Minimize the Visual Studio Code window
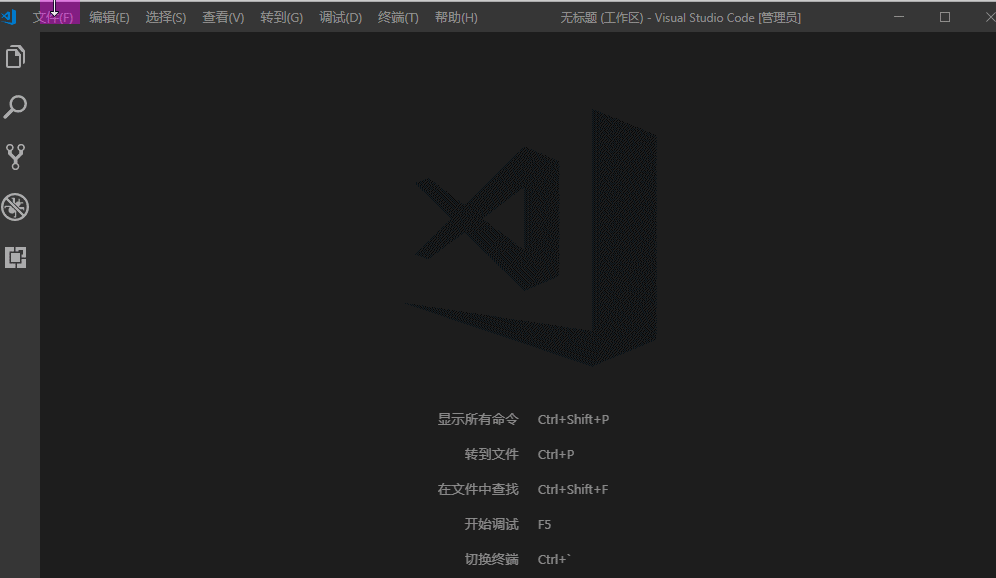The height and width of the screenshot is (578, 996). tap(899, 17)
